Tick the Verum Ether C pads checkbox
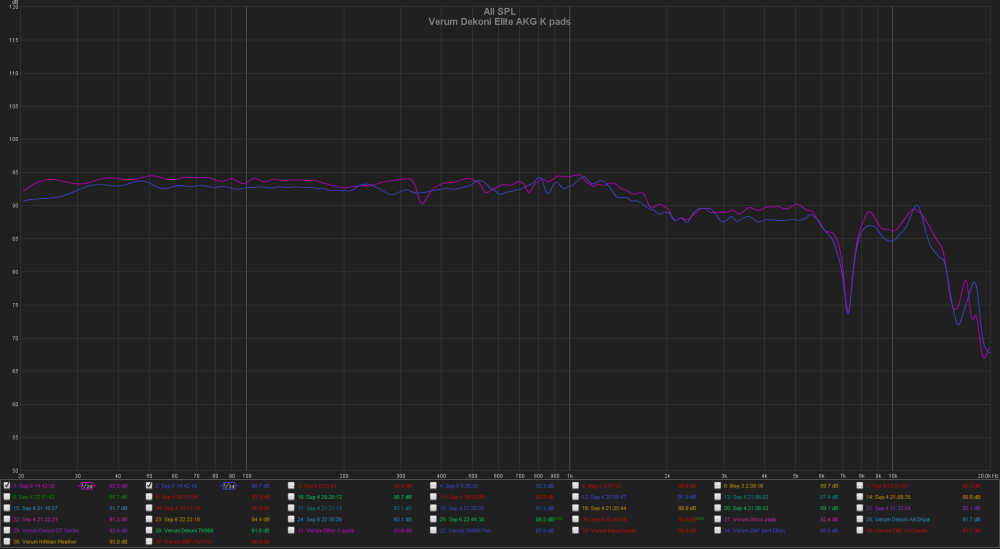1000x549 pixels. [292, 530]
